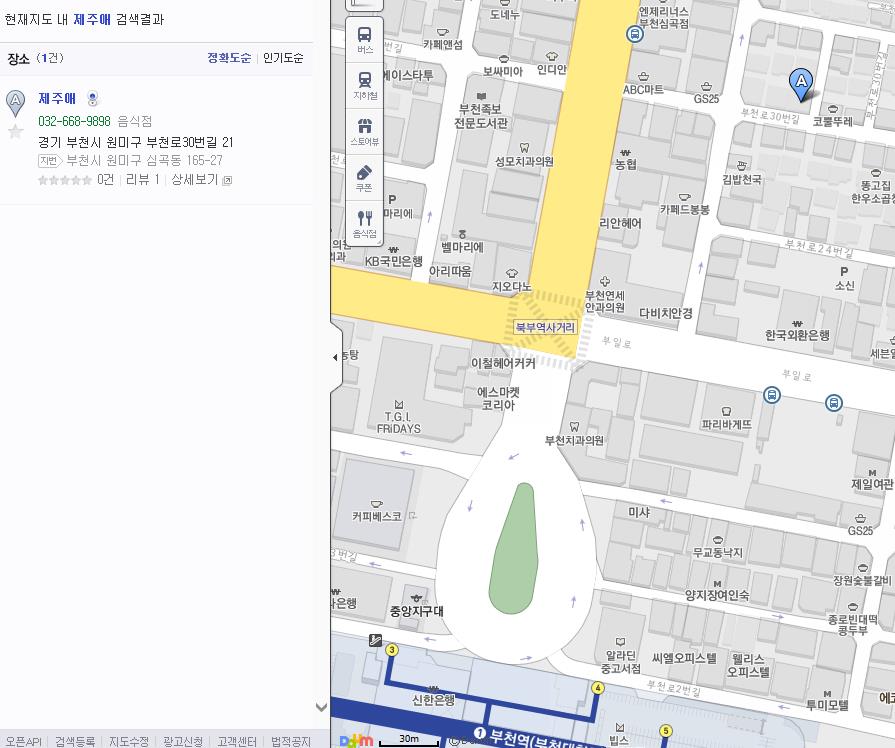Open the 제주애 place title link
Viewport: 895px width, 748px height.
[x=57, y=99]
